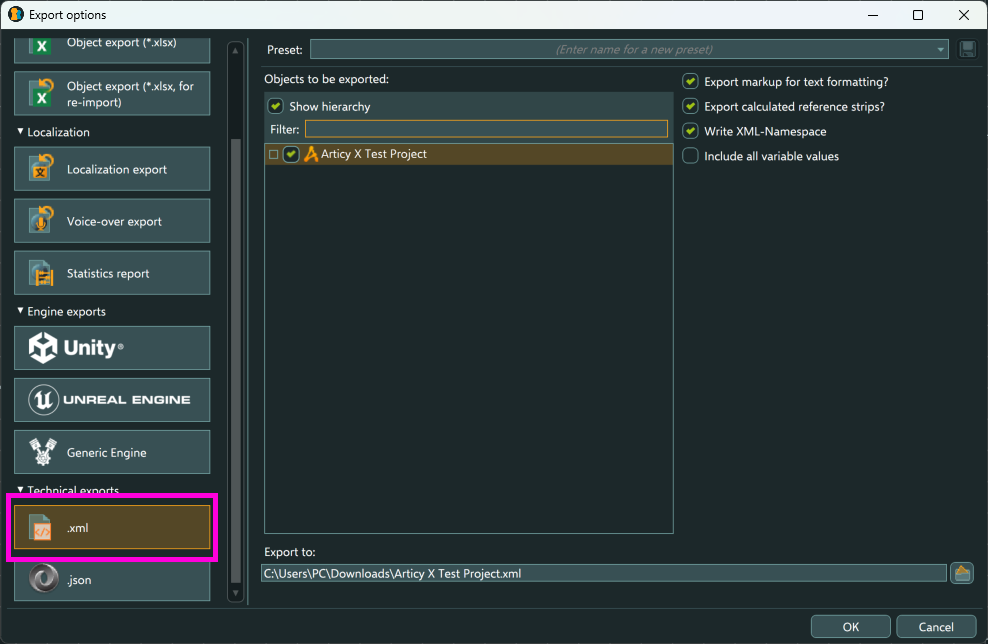This screenshot has height=644, width=988.
Task: Click the export list scrollbar thumb
Action: [x=236, y=360]
